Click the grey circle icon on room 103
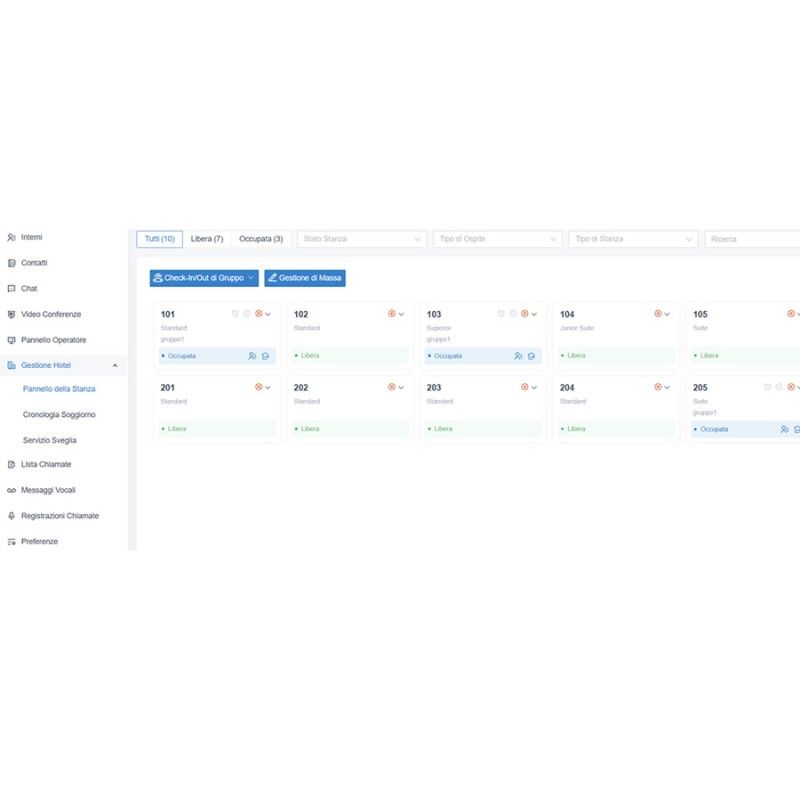Image resolution: width=800 pixels, height=800 pixels. tap(513, 314)
